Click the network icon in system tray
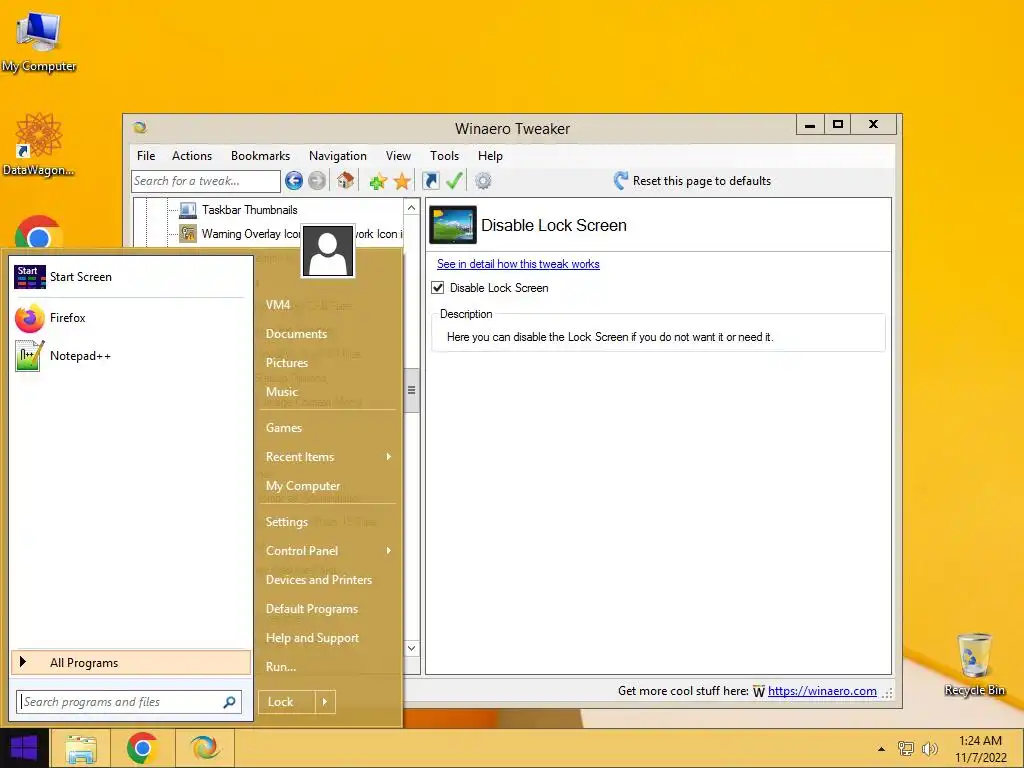 pos(906,748)
